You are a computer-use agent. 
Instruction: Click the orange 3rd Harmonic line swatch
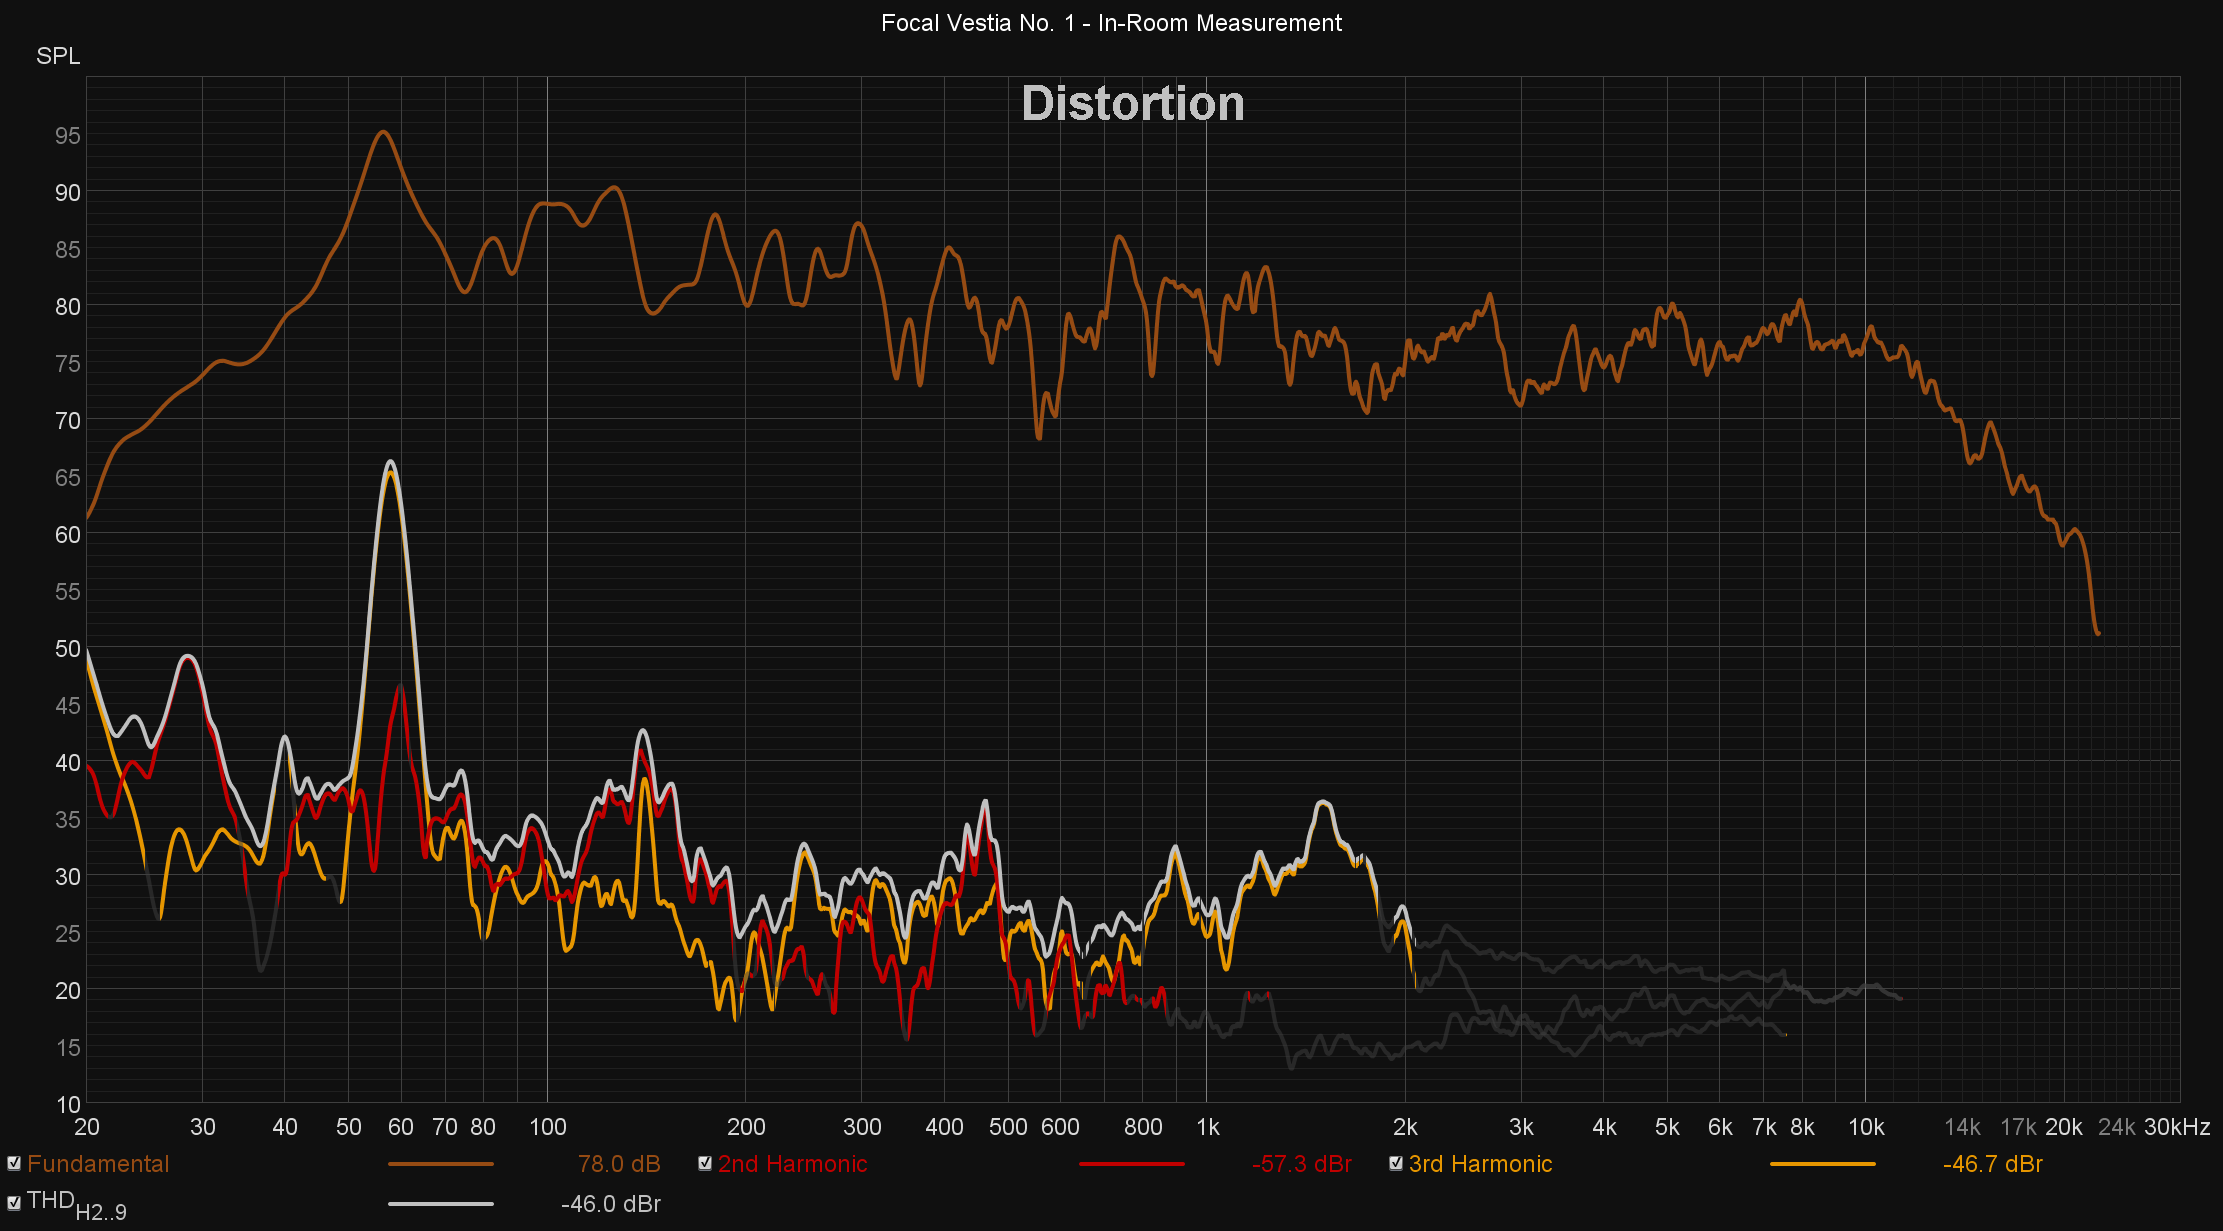(1822, 1164)
